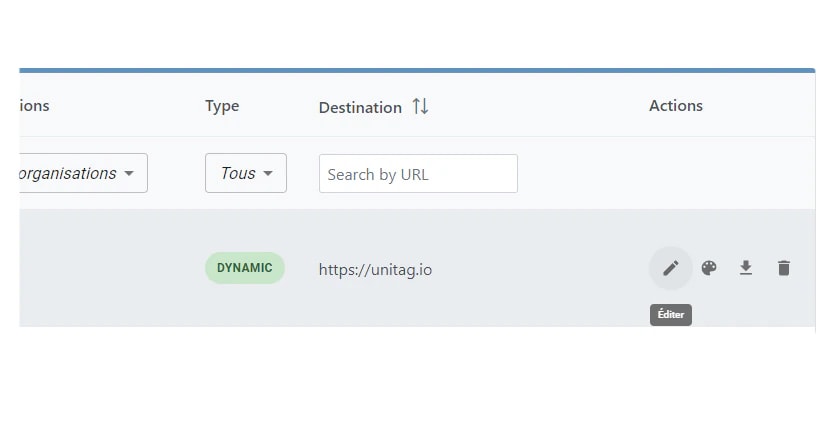Image resolution: width=830 pixels, height=427 pixels.
Task: Click the Éditer tooltip label
Action: point(671,315)
